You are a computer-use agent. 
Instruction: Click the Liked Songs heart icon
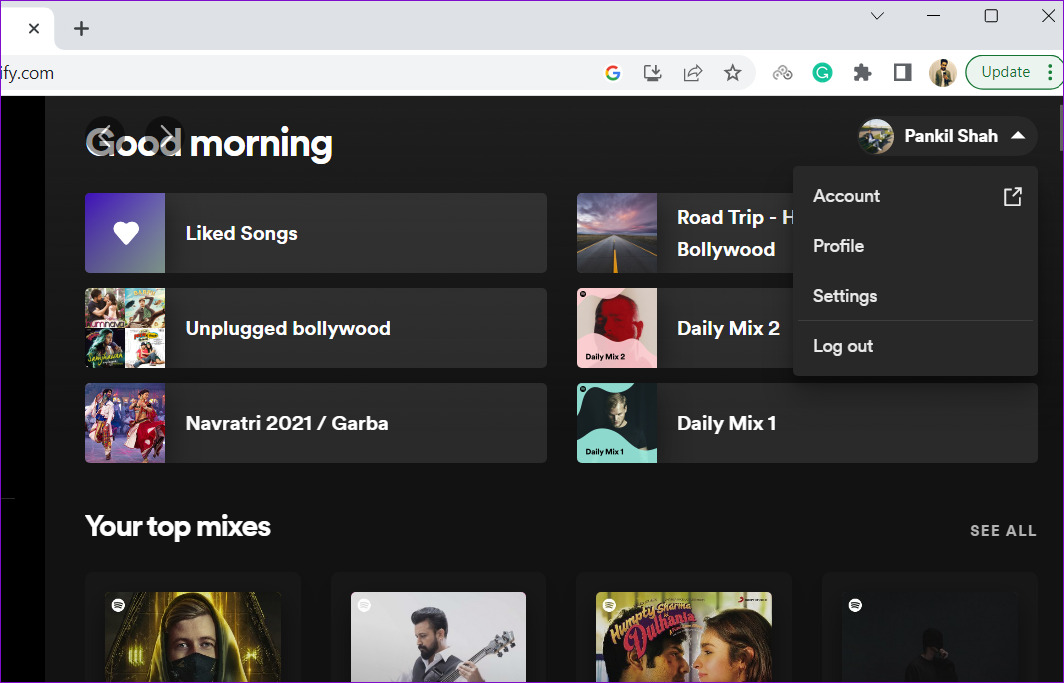126,233
